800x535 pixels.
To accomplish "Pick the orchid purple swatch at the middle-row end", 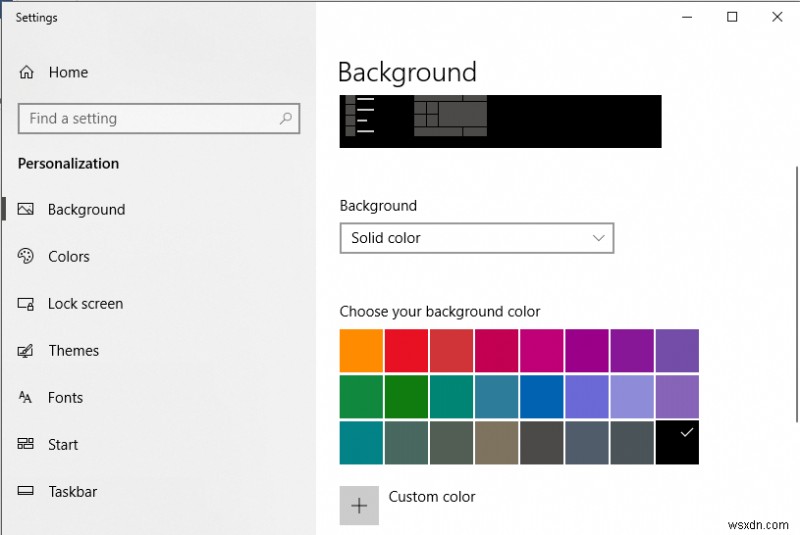I will pos(677,396).
